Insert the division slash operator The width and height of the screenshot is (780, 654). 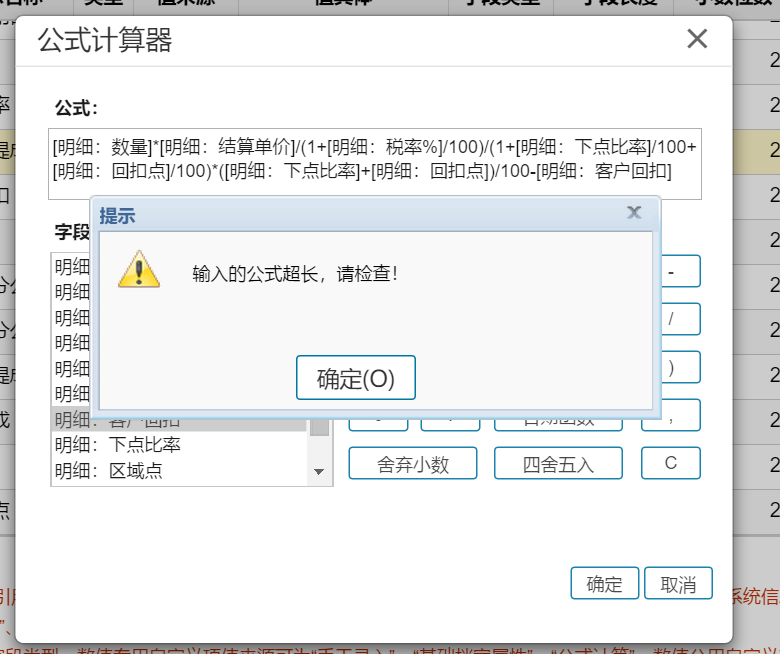681,319
